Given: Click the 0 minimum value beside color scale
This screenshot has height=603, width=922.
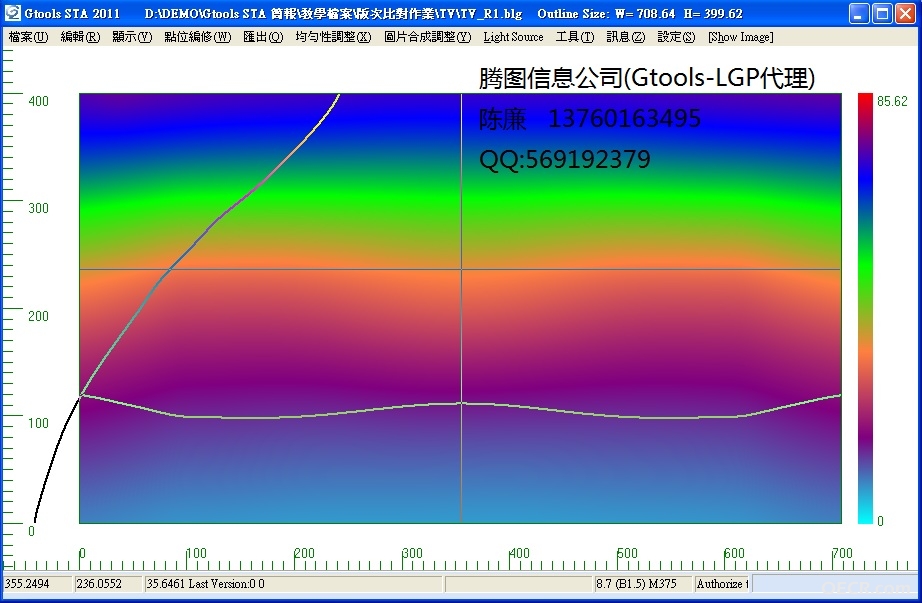Looking at the screenshot, I should coord(880,521).
